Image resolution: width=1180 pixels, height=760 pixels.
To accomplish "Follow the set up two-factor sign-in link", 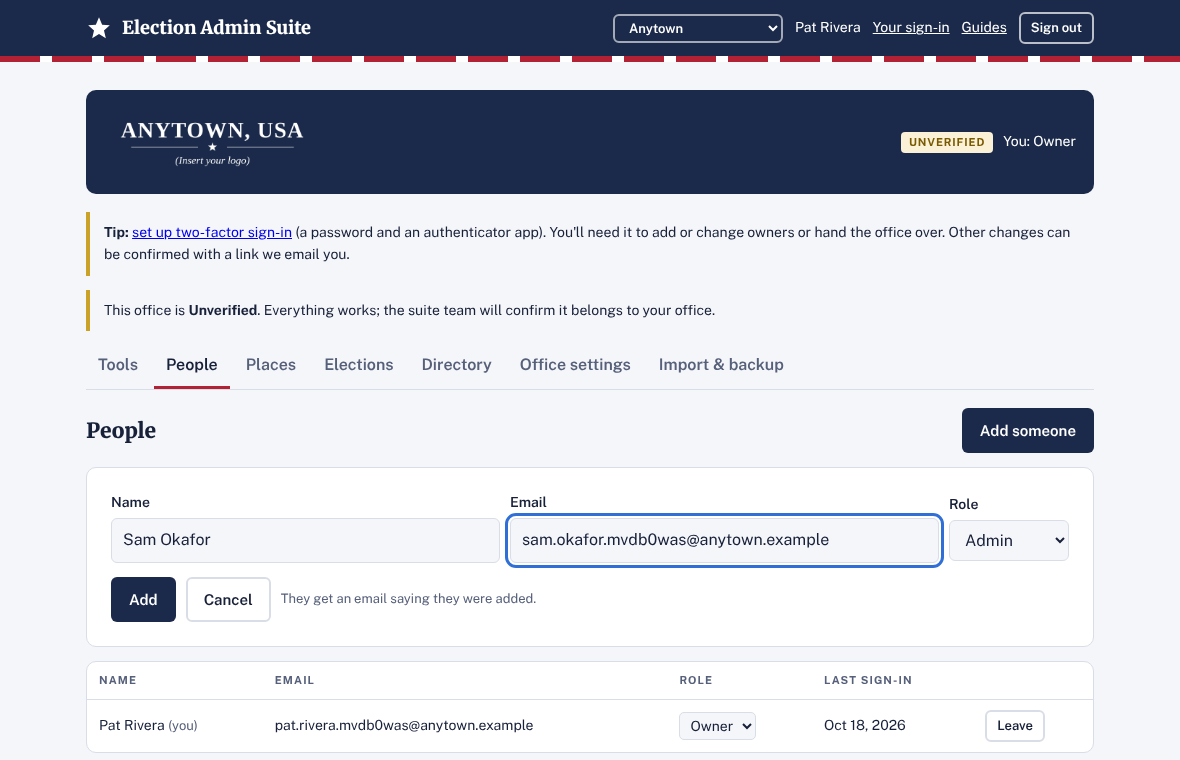I will [211, 233].
